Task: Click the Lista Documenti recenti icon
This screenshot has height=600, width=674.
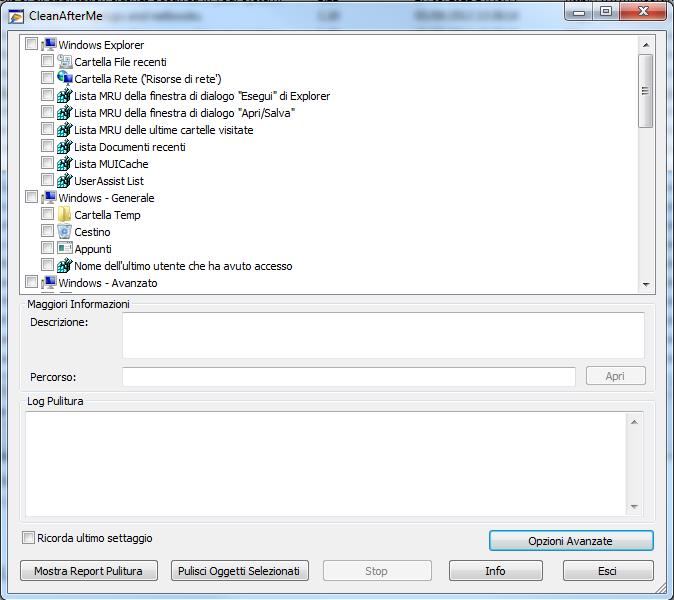Action: coord(64,147)
